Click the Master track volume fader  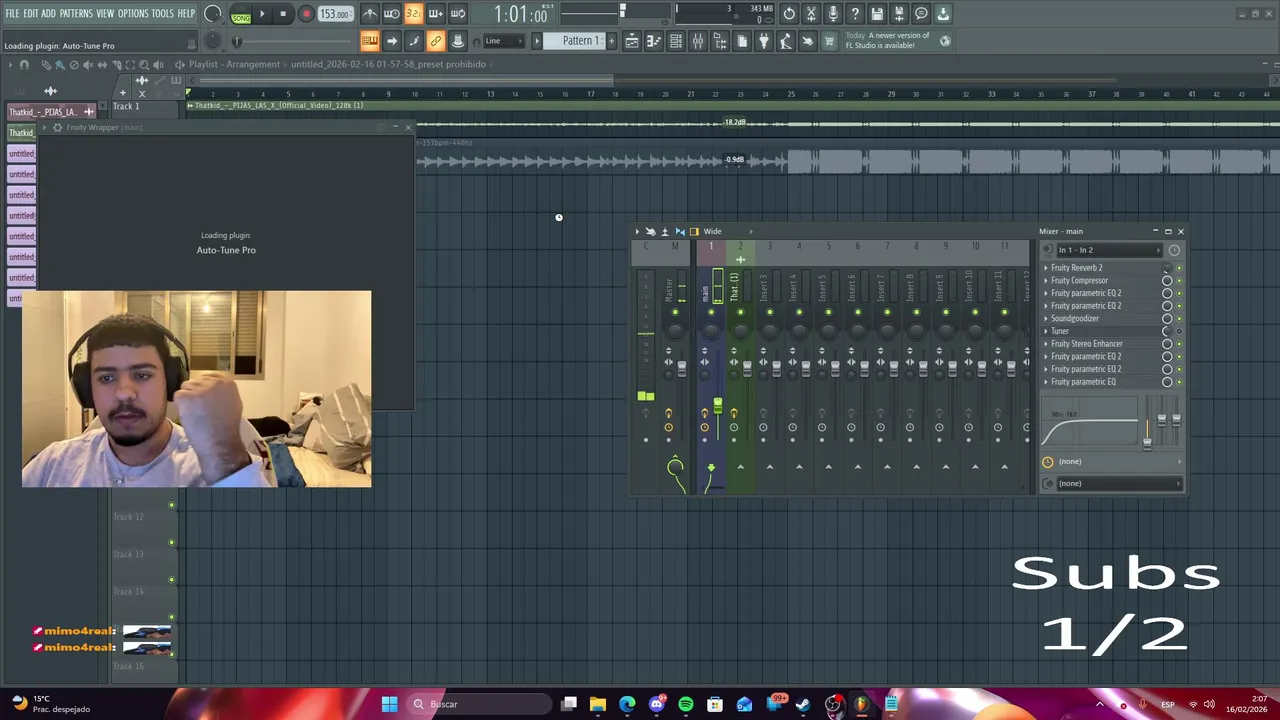click(x=682, y=368)
